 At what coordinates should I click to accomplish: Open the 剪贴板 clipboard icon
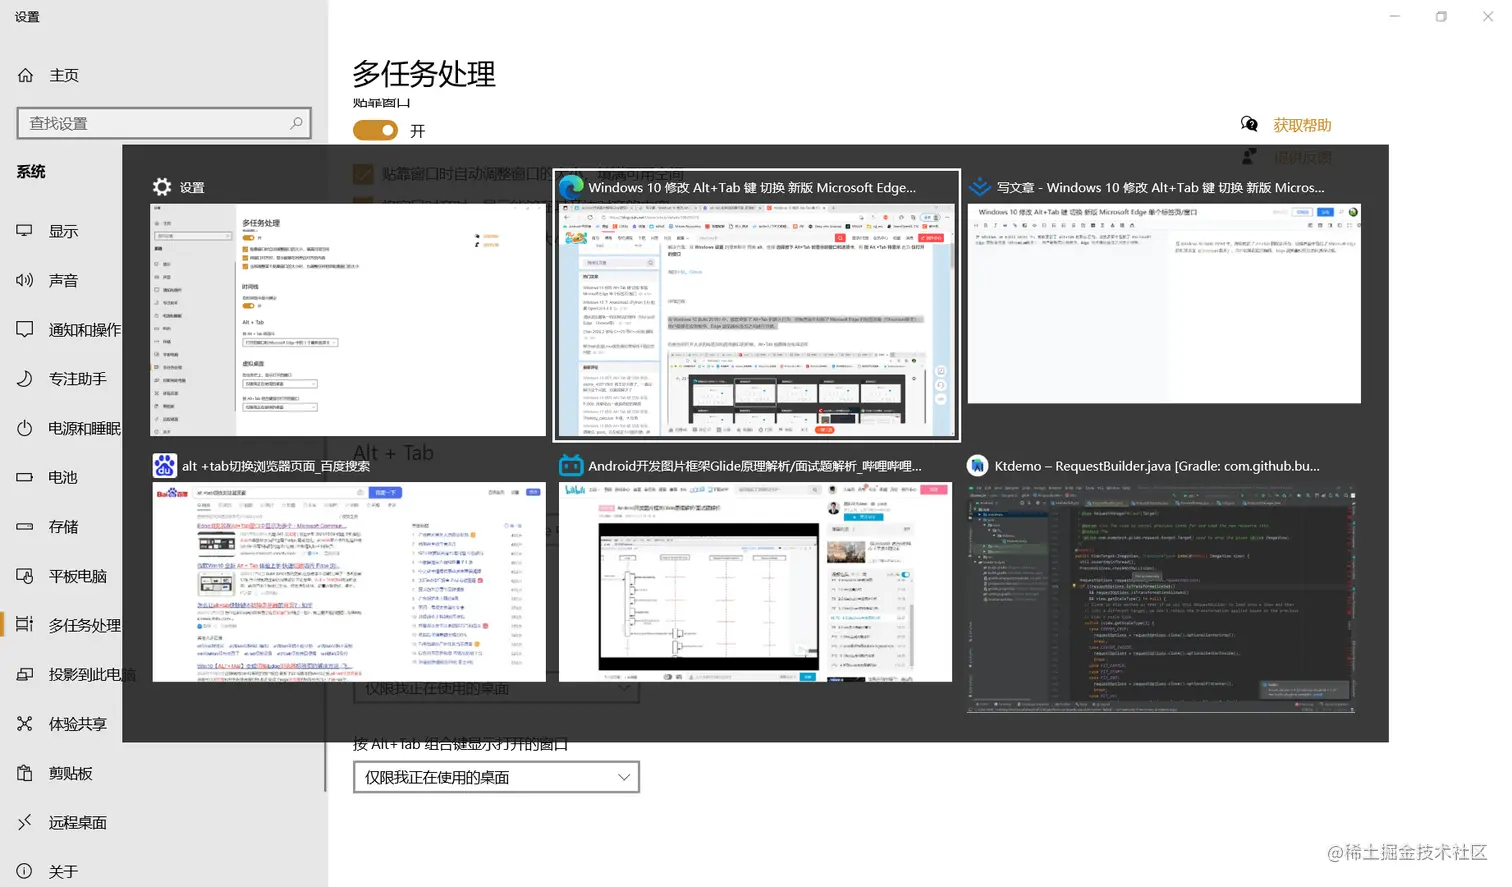tap(25, 773)
